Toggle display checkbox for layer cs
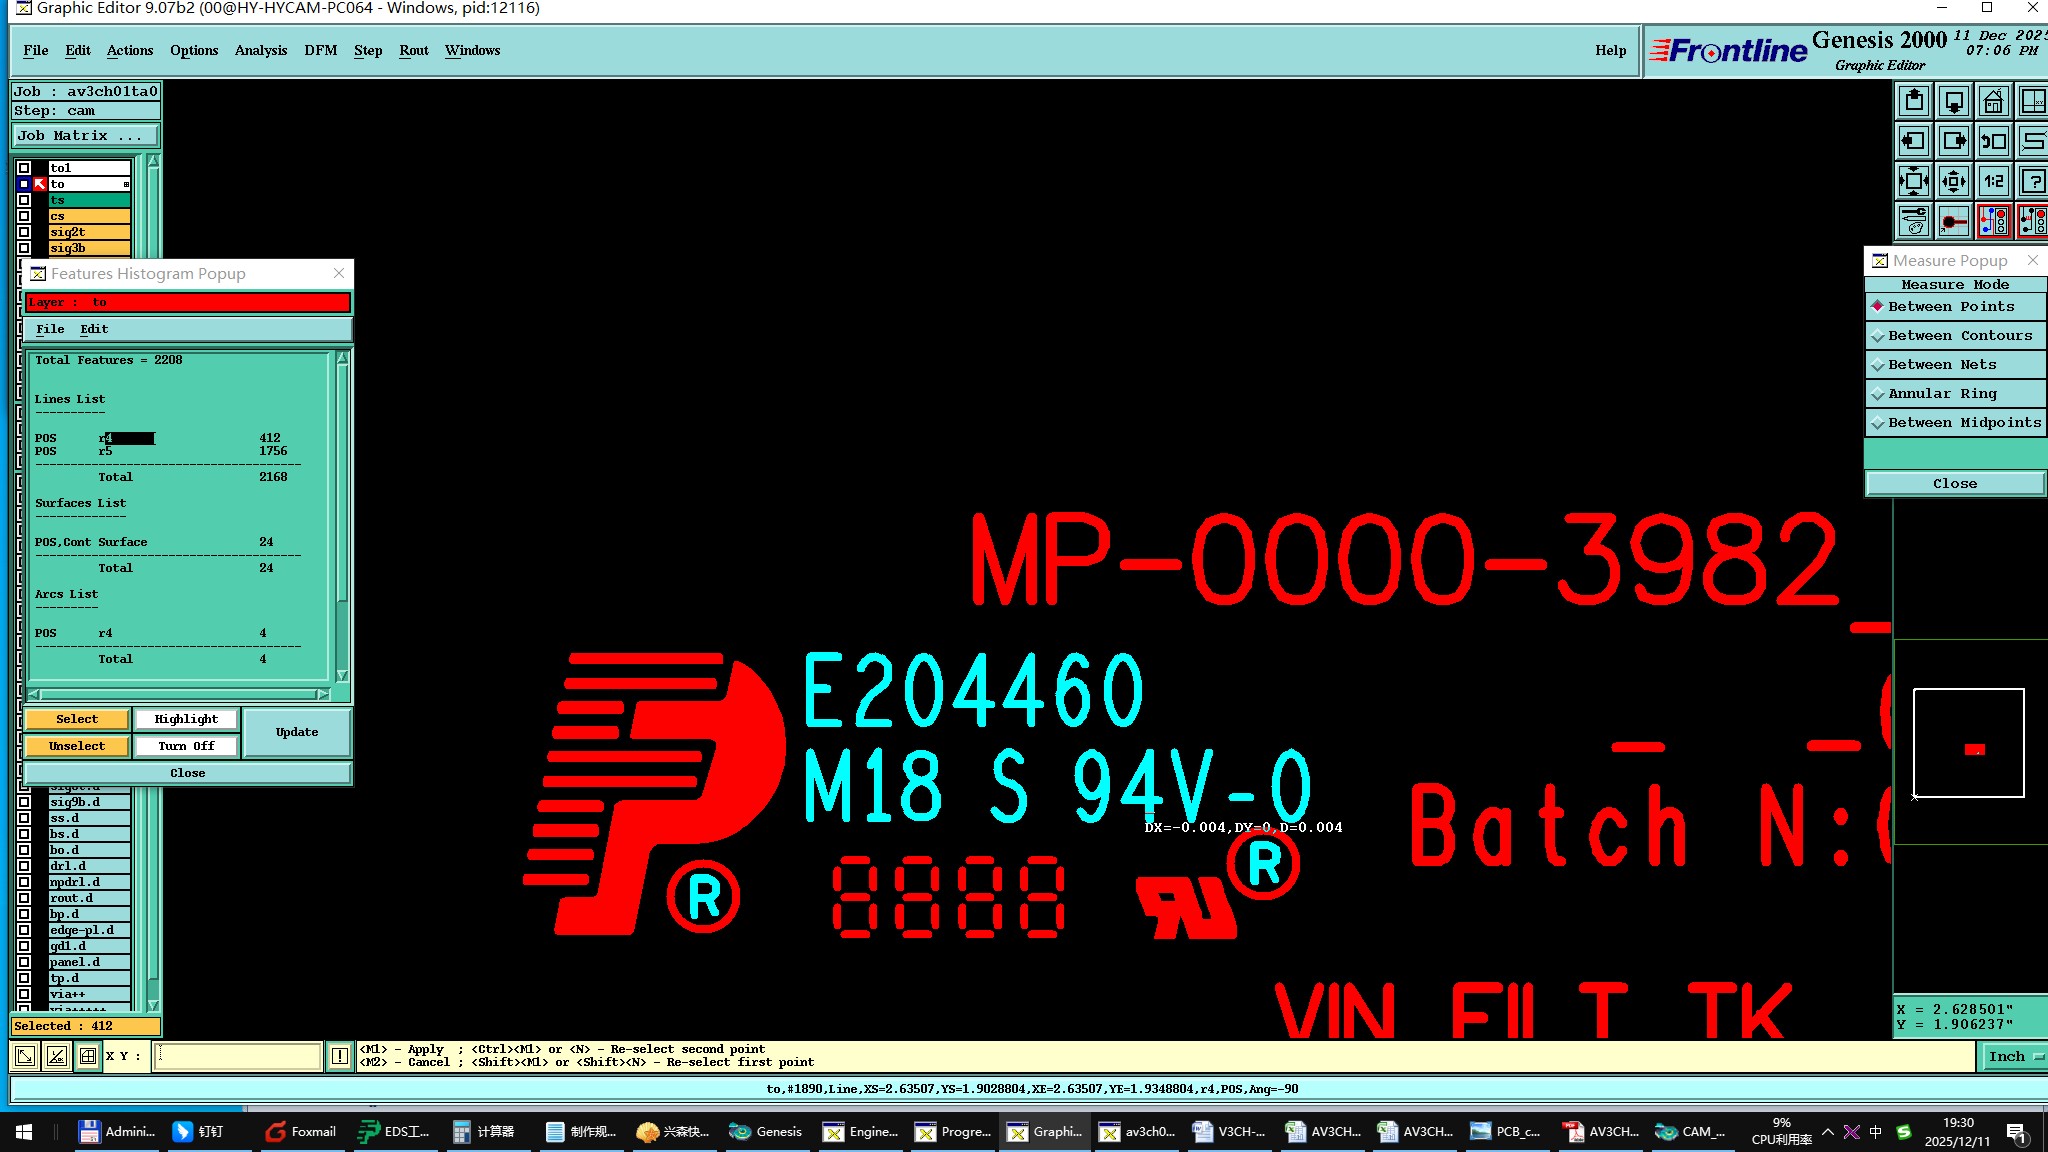Viewport: 2048px width, 1152px height. click(x=24, y=216)
